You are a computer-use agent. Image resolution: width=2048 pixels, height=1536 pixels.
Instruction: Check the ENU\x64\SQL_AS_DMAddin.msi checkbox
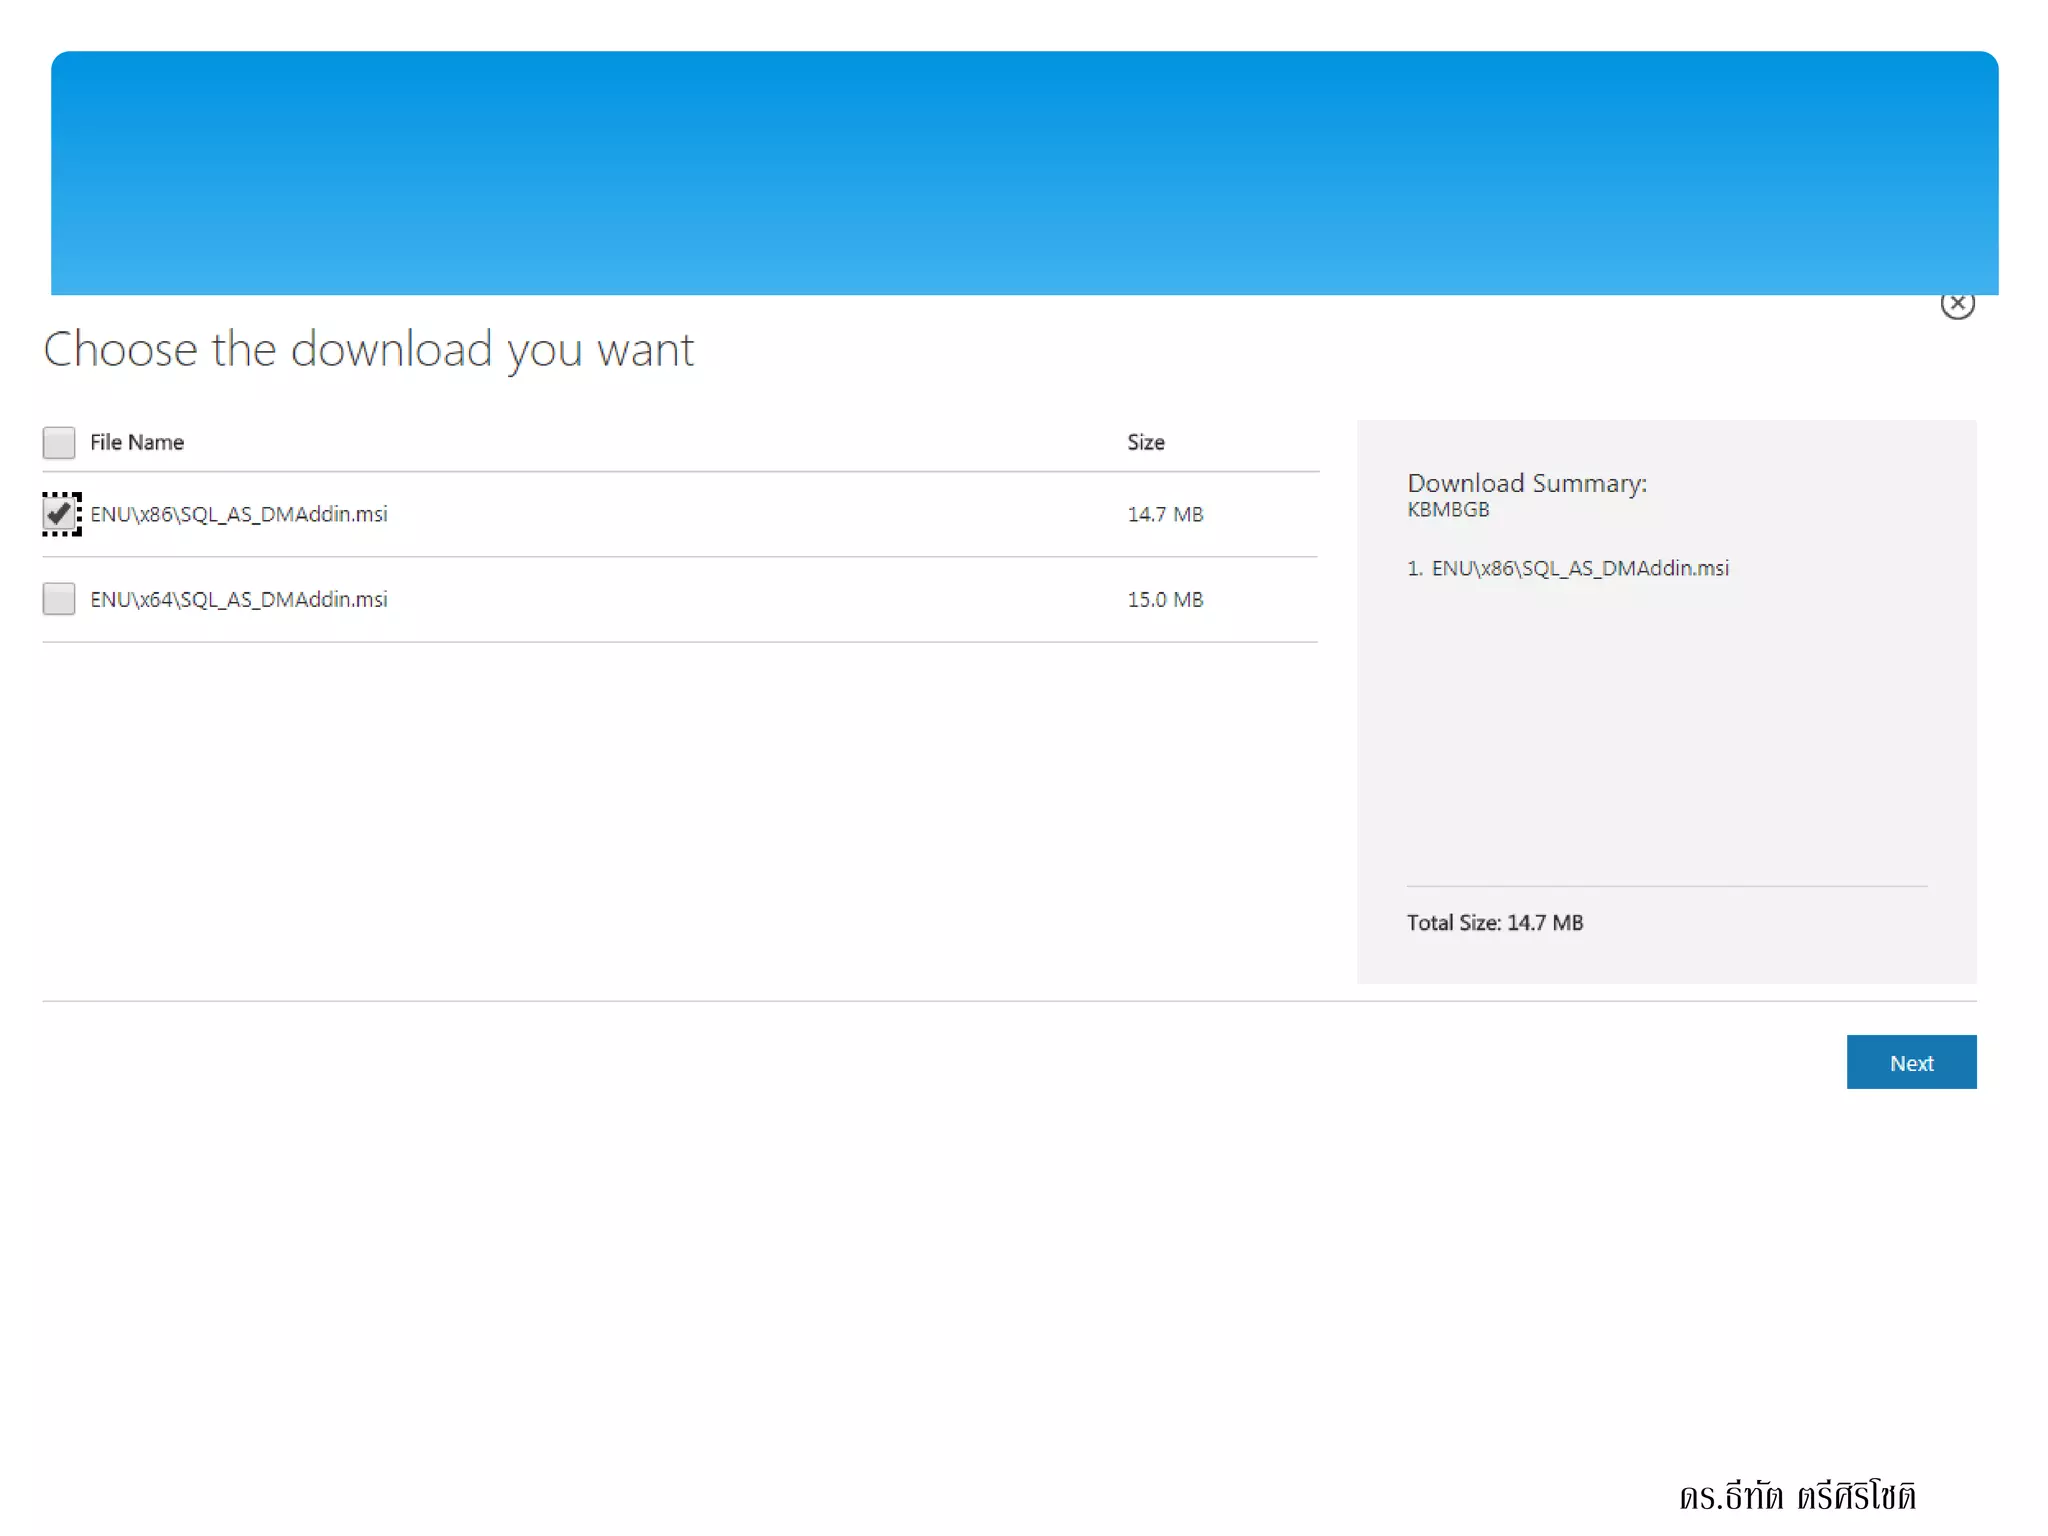(x=59, y=599)
